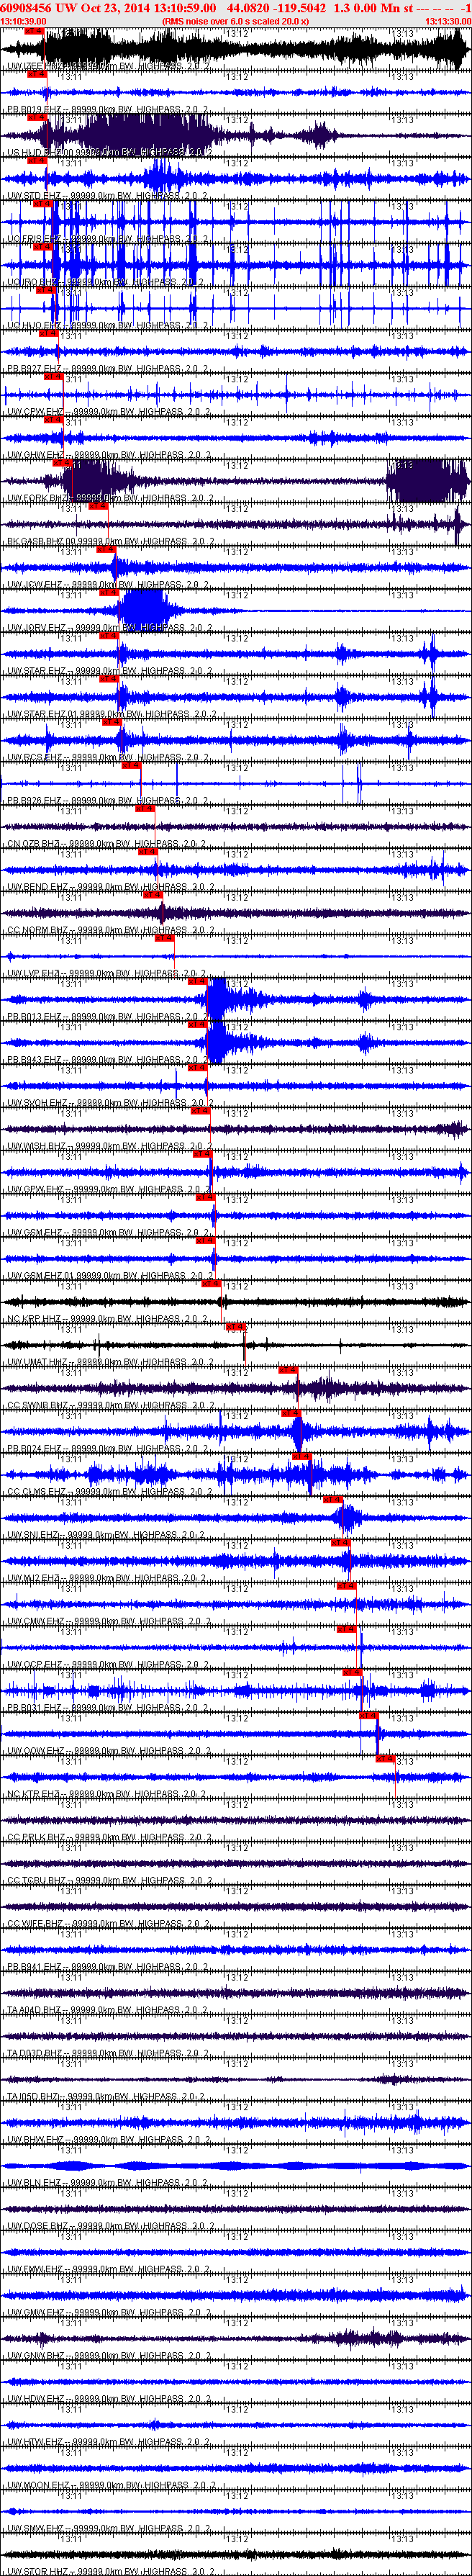The height and width of the screenshot is (2576, 472).
Task: Click the CC NORM BHZ station label
Action: point(110,930)
